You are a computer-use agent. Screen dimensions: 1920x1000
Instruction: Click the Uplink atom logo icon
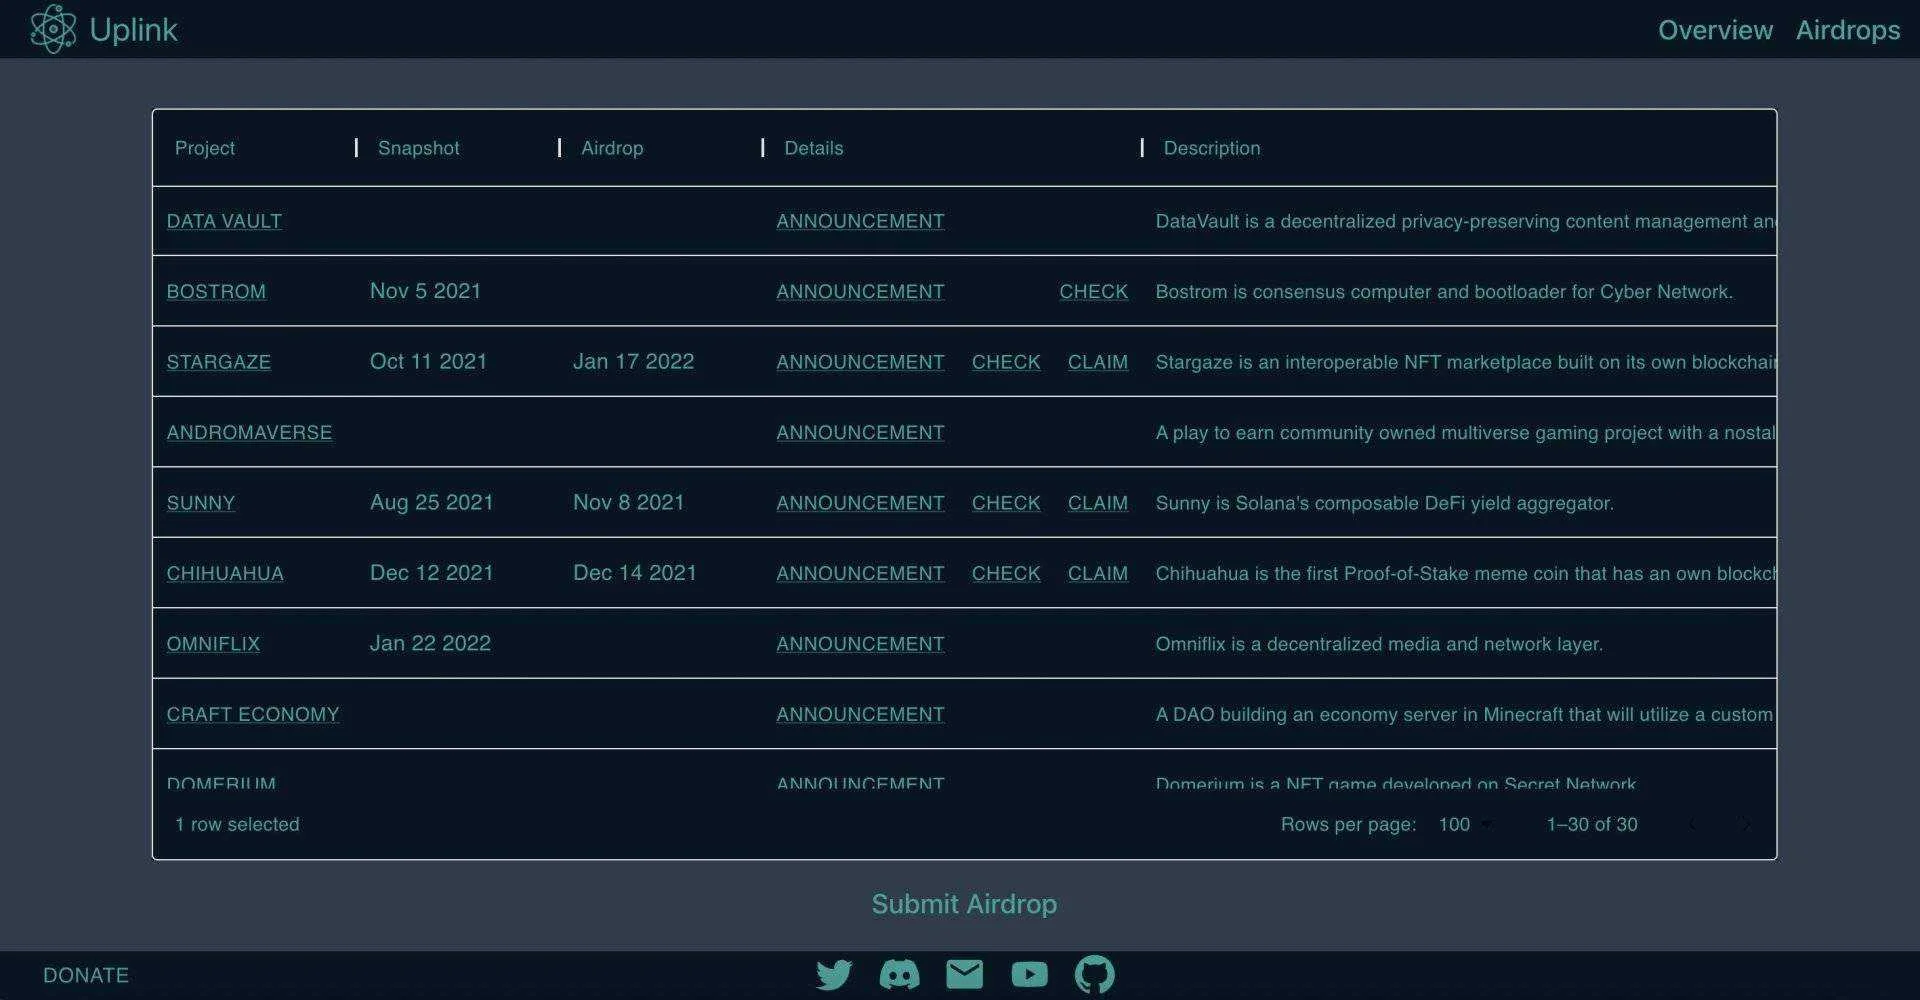[x=53, y=29]
